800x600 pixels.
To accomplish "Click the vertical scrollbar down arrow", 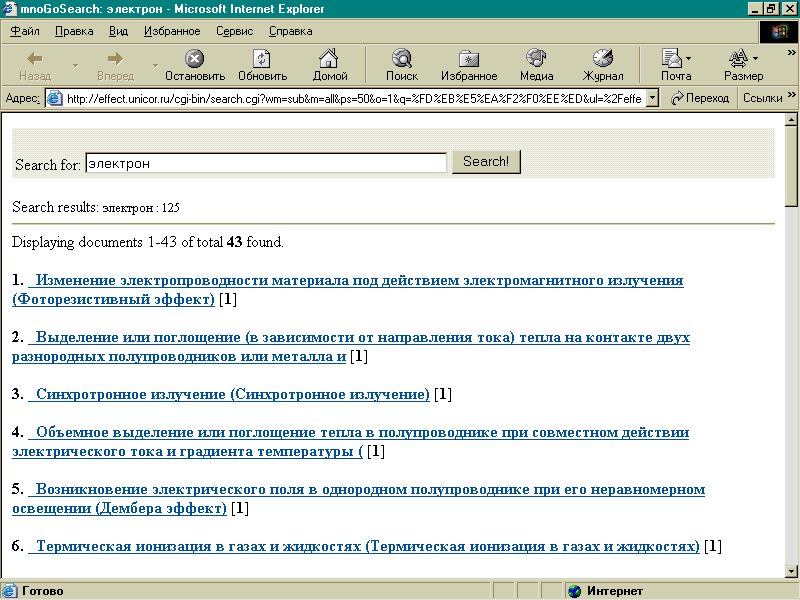I will click(791, 571).
